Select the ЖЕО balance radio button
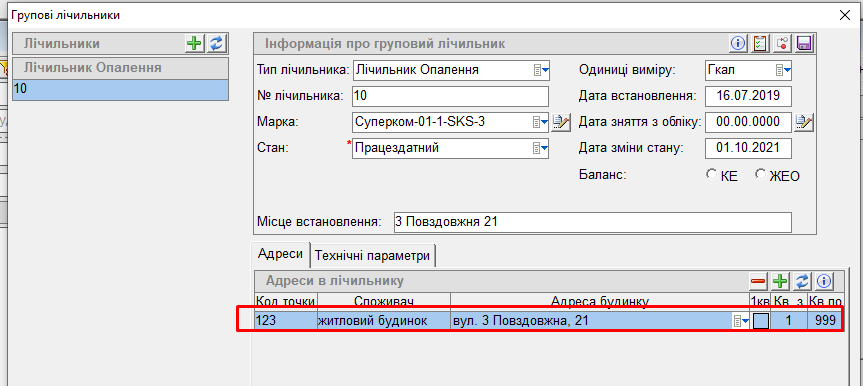863x386 pixels. tap(761, 175)
